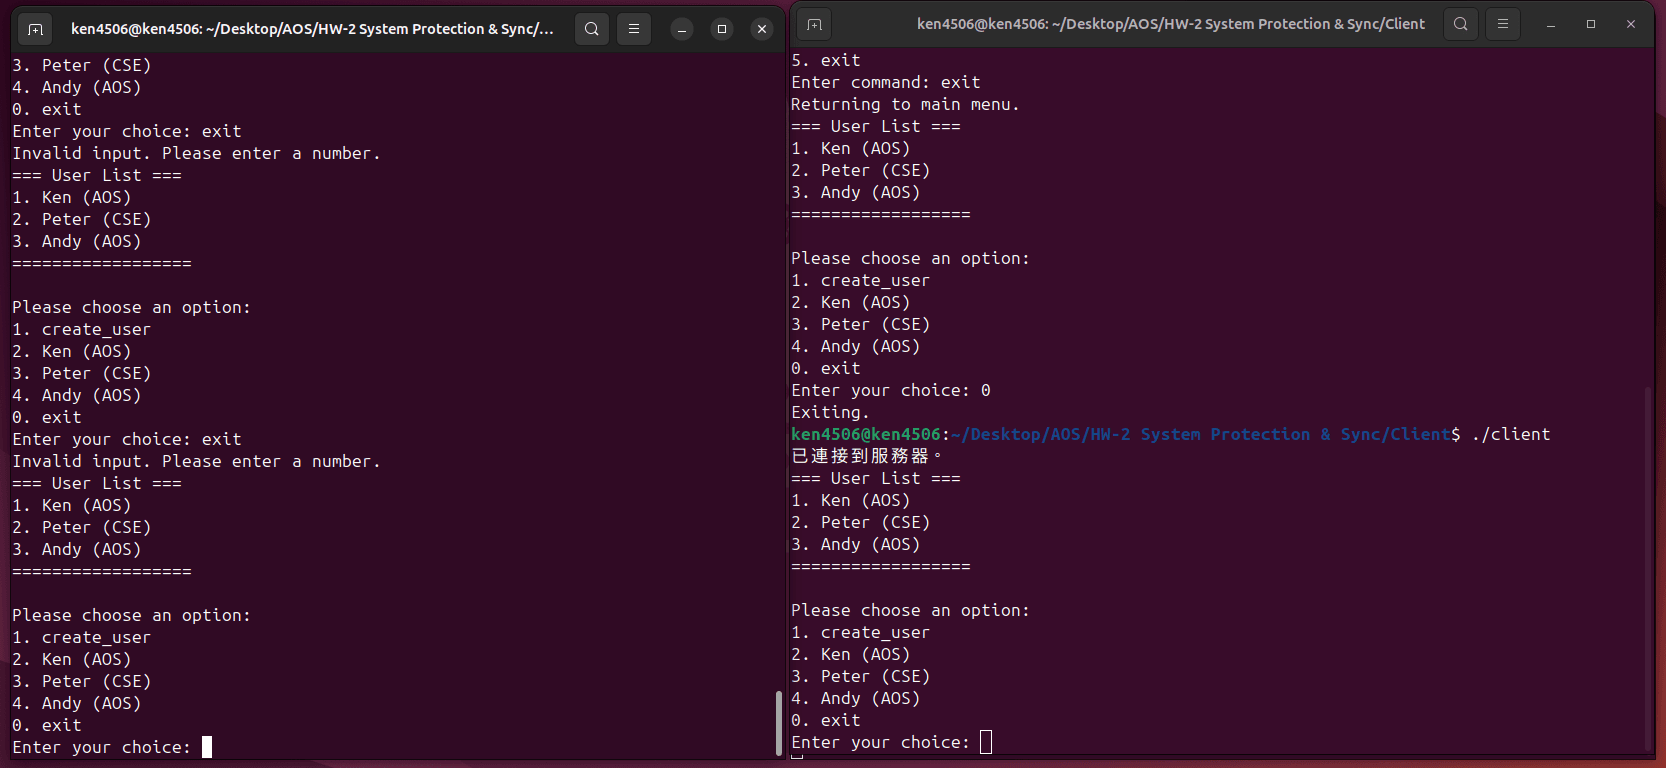
Task: Close the right Client terminal window
Action: click(x=1631, y=24)
